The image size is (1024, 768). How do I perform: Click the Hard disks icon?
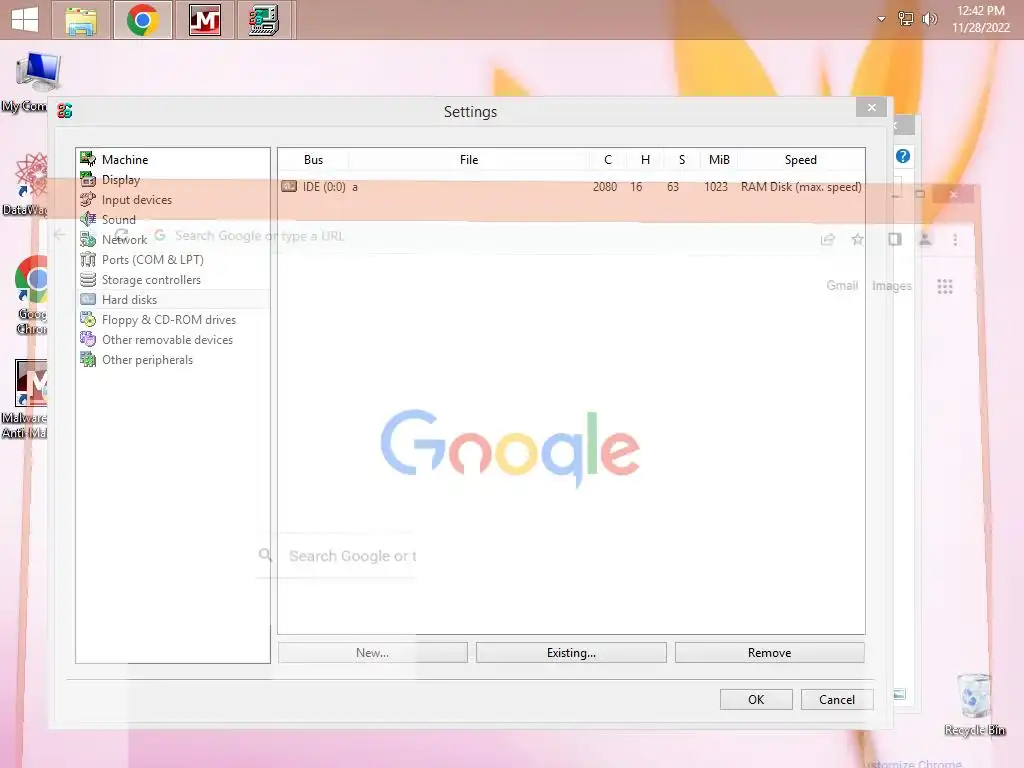tap(88, 299)
